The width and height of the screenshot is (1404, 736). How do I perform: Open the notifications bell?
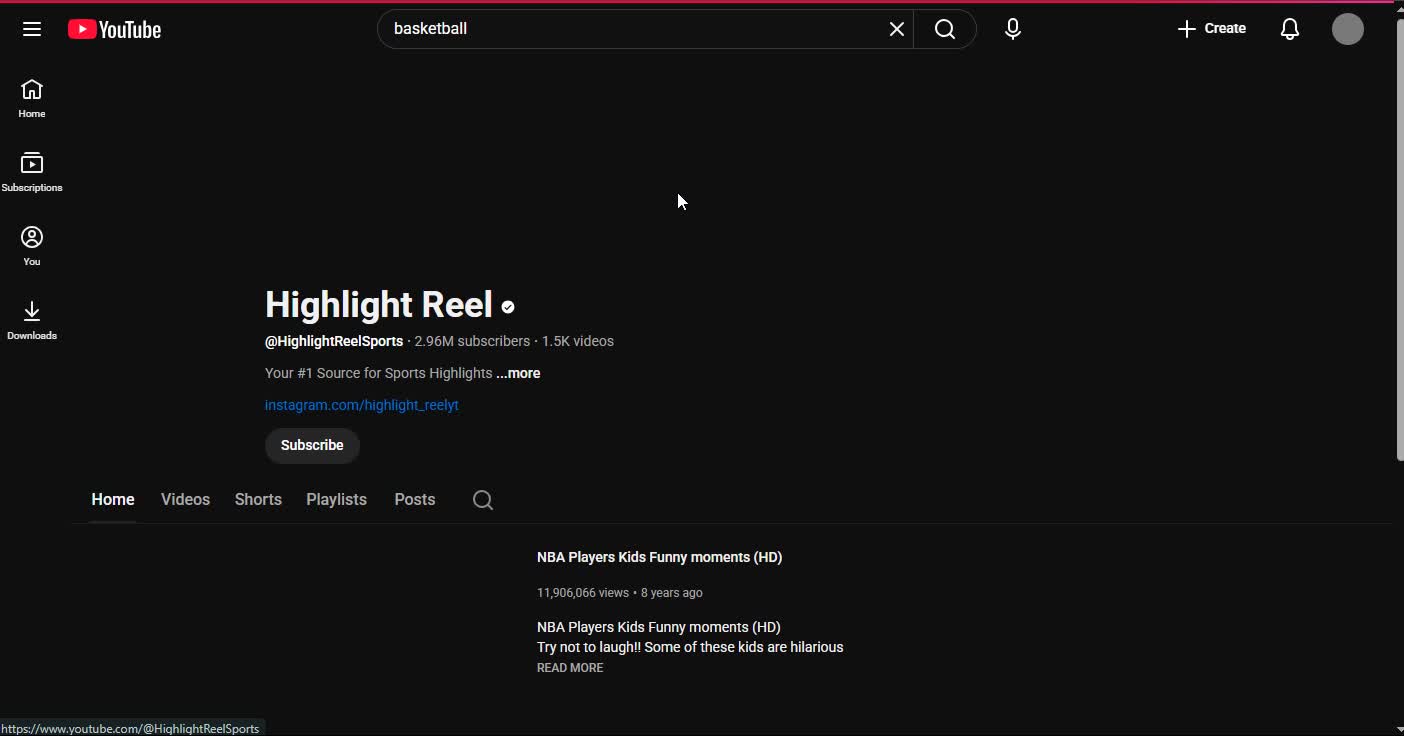[x=1289, y=29]
